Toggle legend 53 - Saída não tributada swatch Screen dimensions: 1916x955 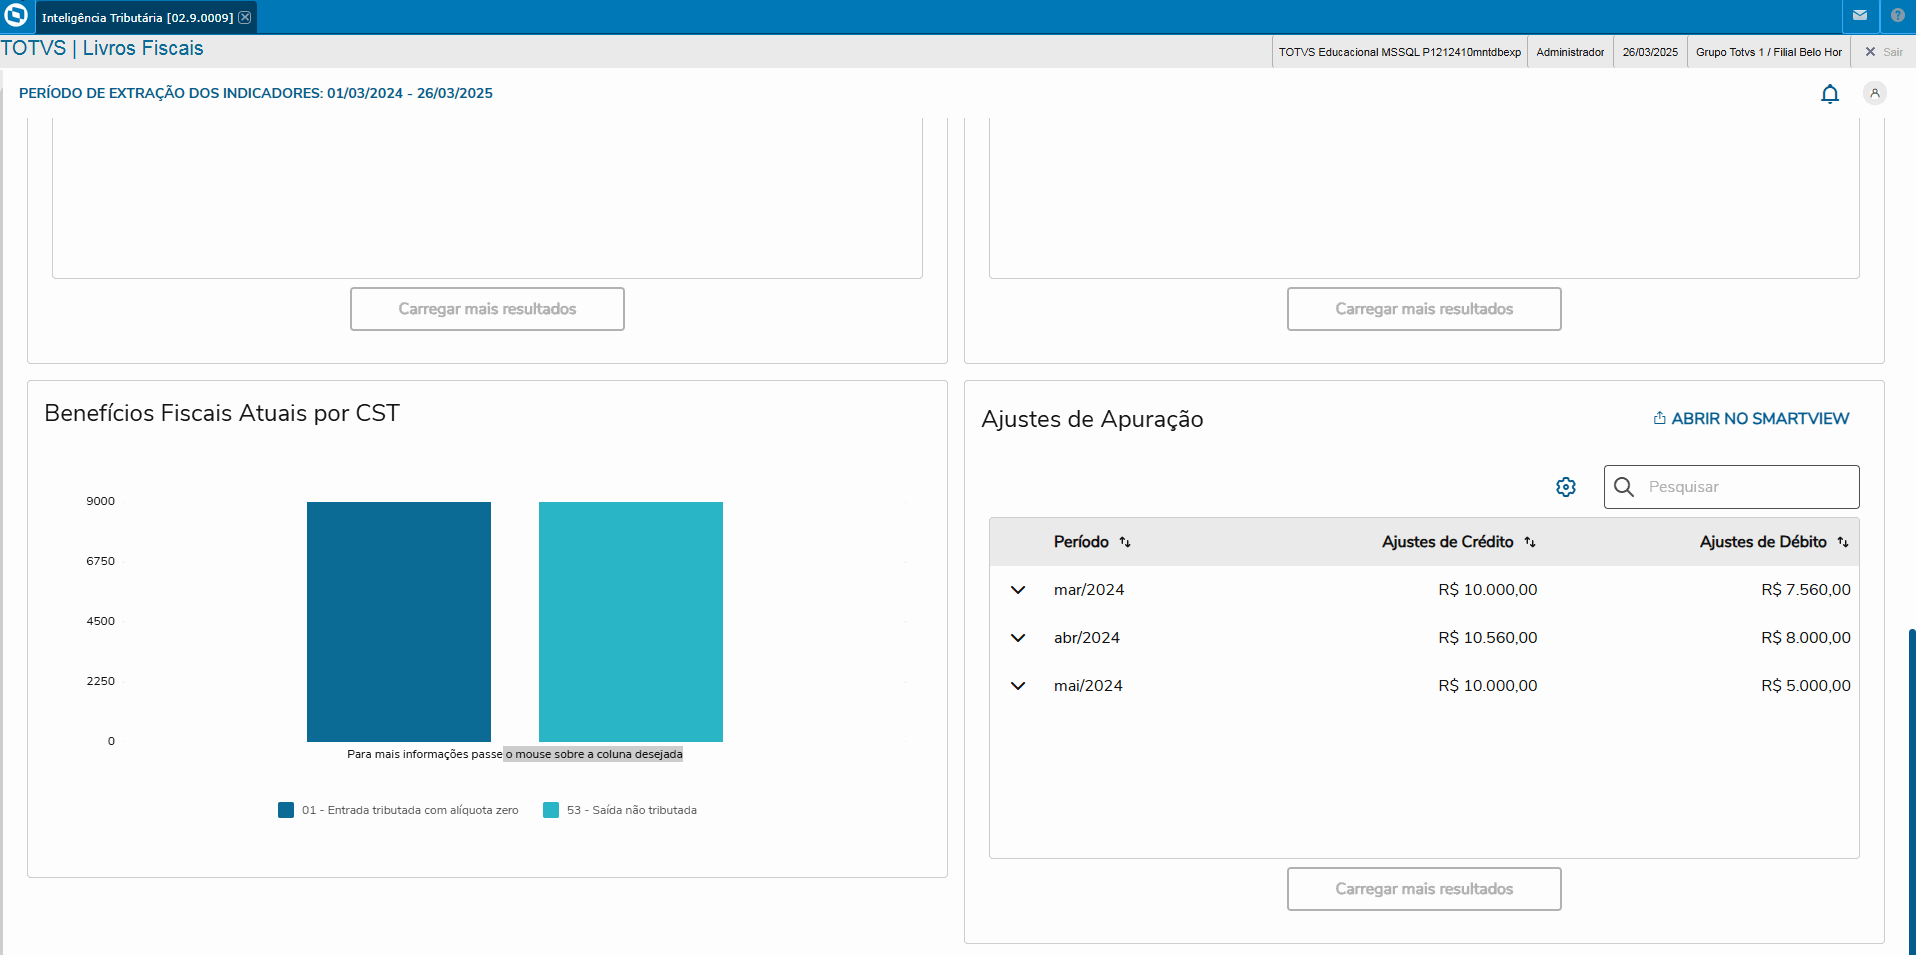tap(551, 810)
